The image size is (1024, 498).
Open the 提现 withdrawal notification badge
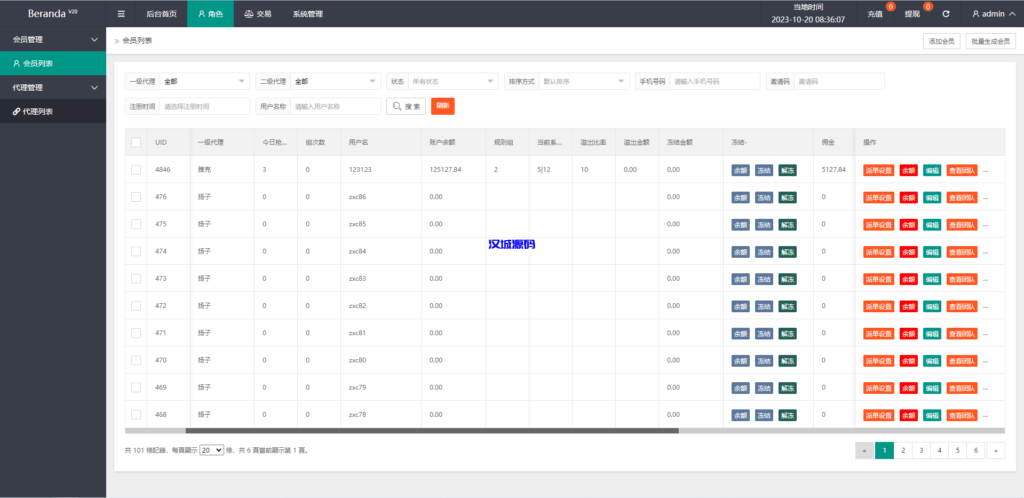[914, 14]
